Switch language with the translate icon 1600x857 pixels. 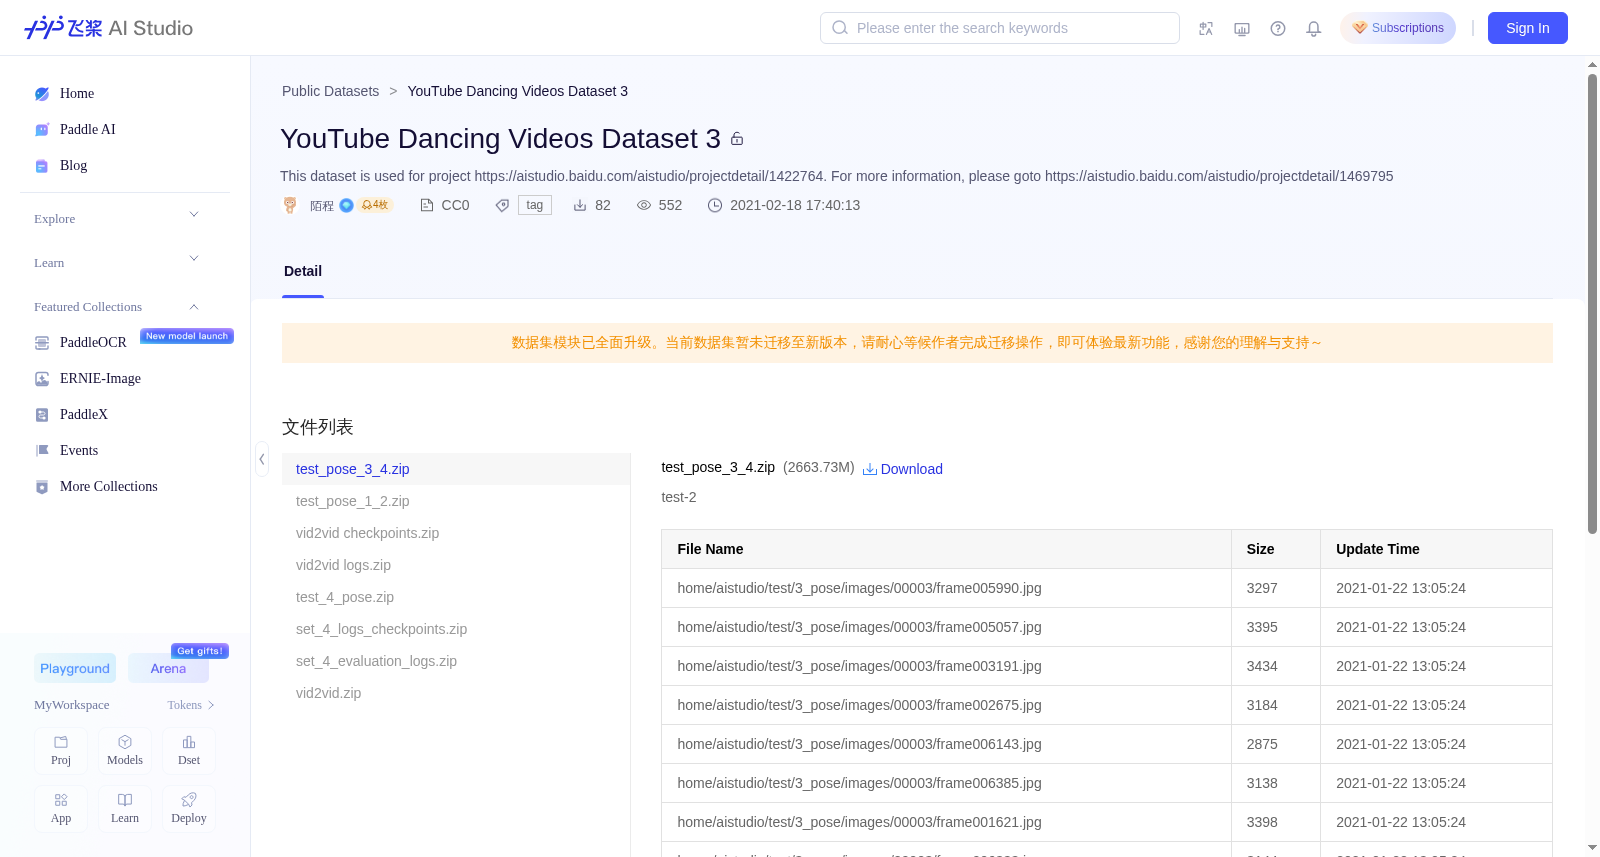point(1206,29)
